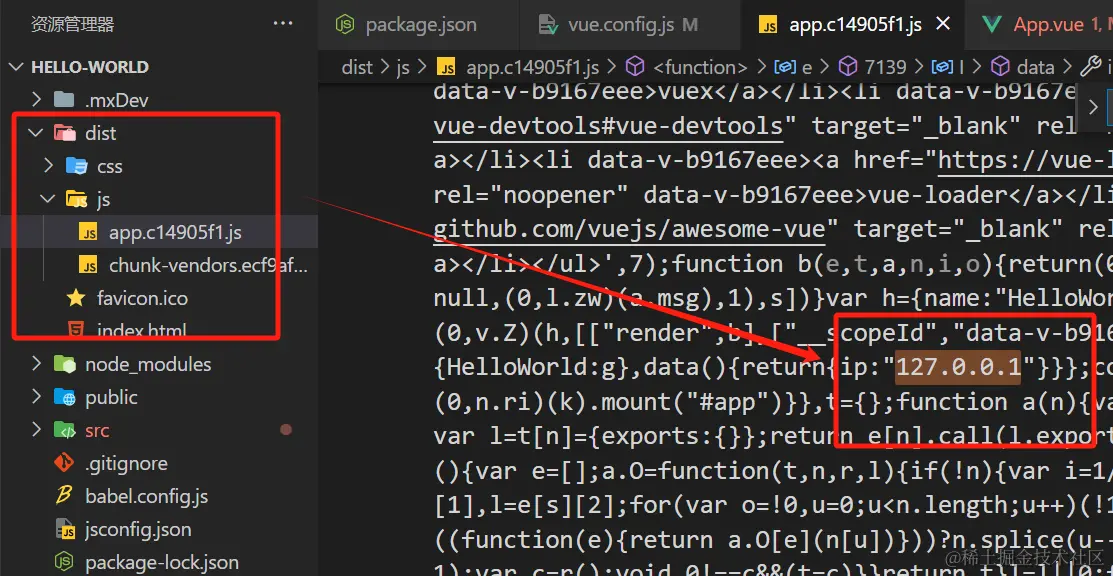The height and width of the screenshot is (576, 1113).
Task: Expand the .mxDev folder chevron
Action: [x=36, y=100]
